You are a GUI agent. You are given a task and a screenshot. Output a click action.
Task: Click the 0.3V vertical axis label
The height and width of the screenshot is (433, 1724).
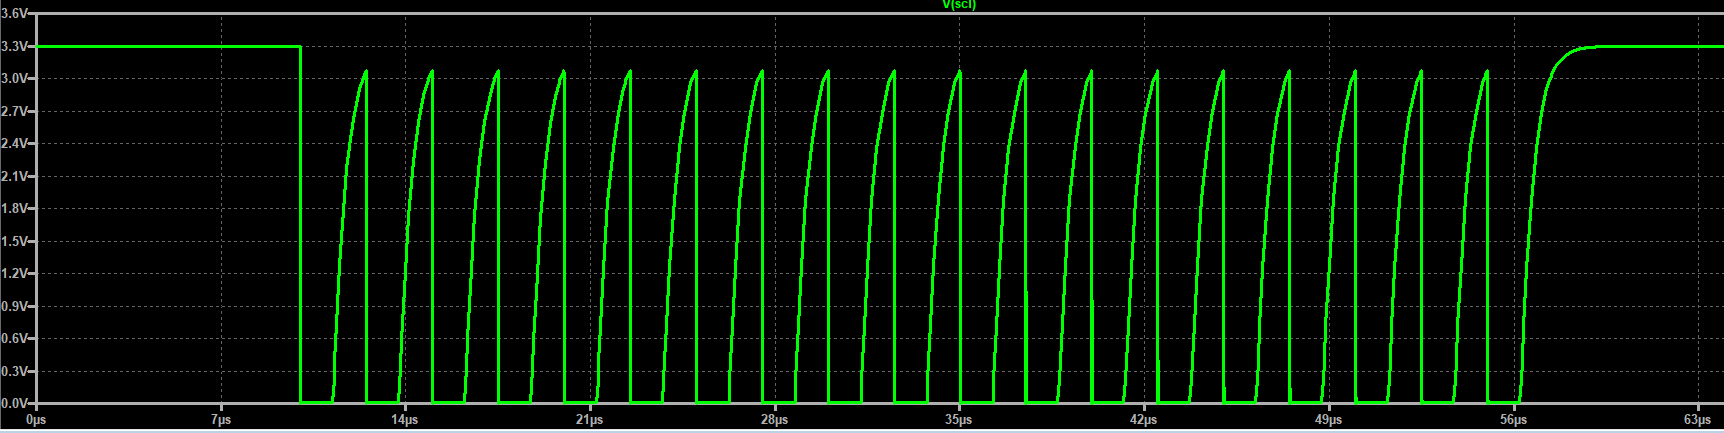(x=14, y=371)
